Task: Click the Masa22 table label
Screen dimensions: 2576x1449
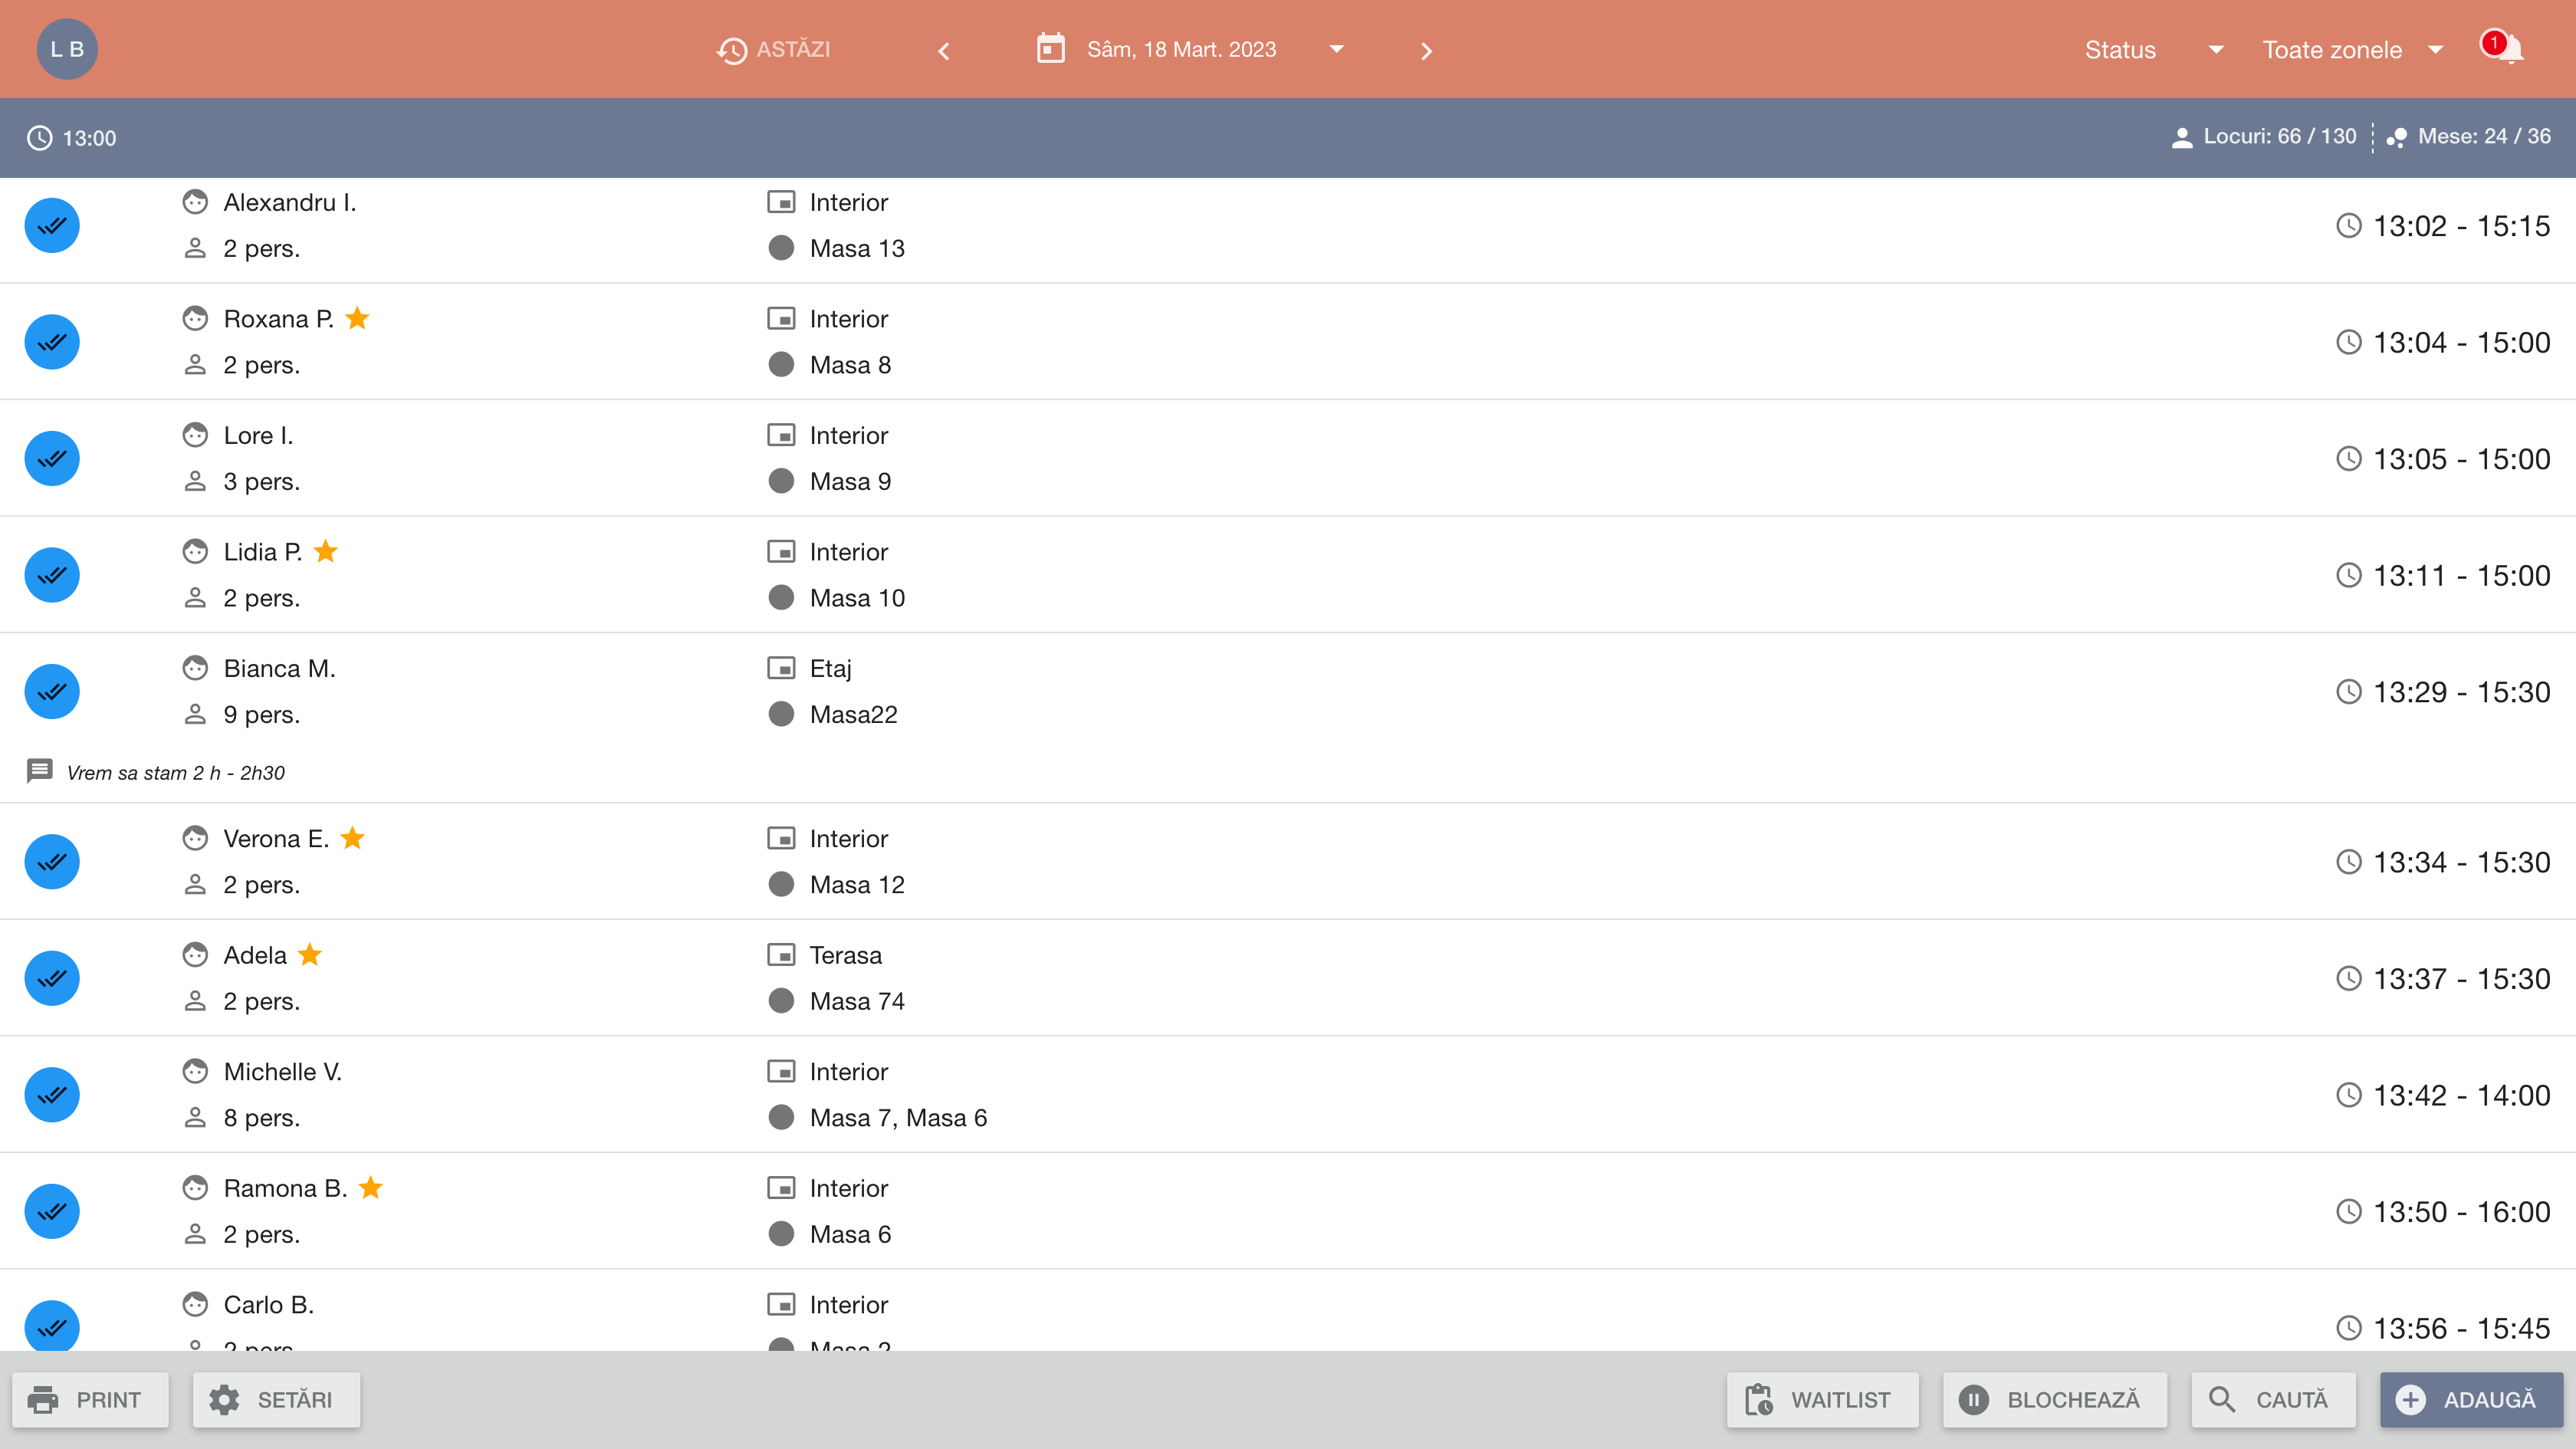Action: (x=853, y=714)
